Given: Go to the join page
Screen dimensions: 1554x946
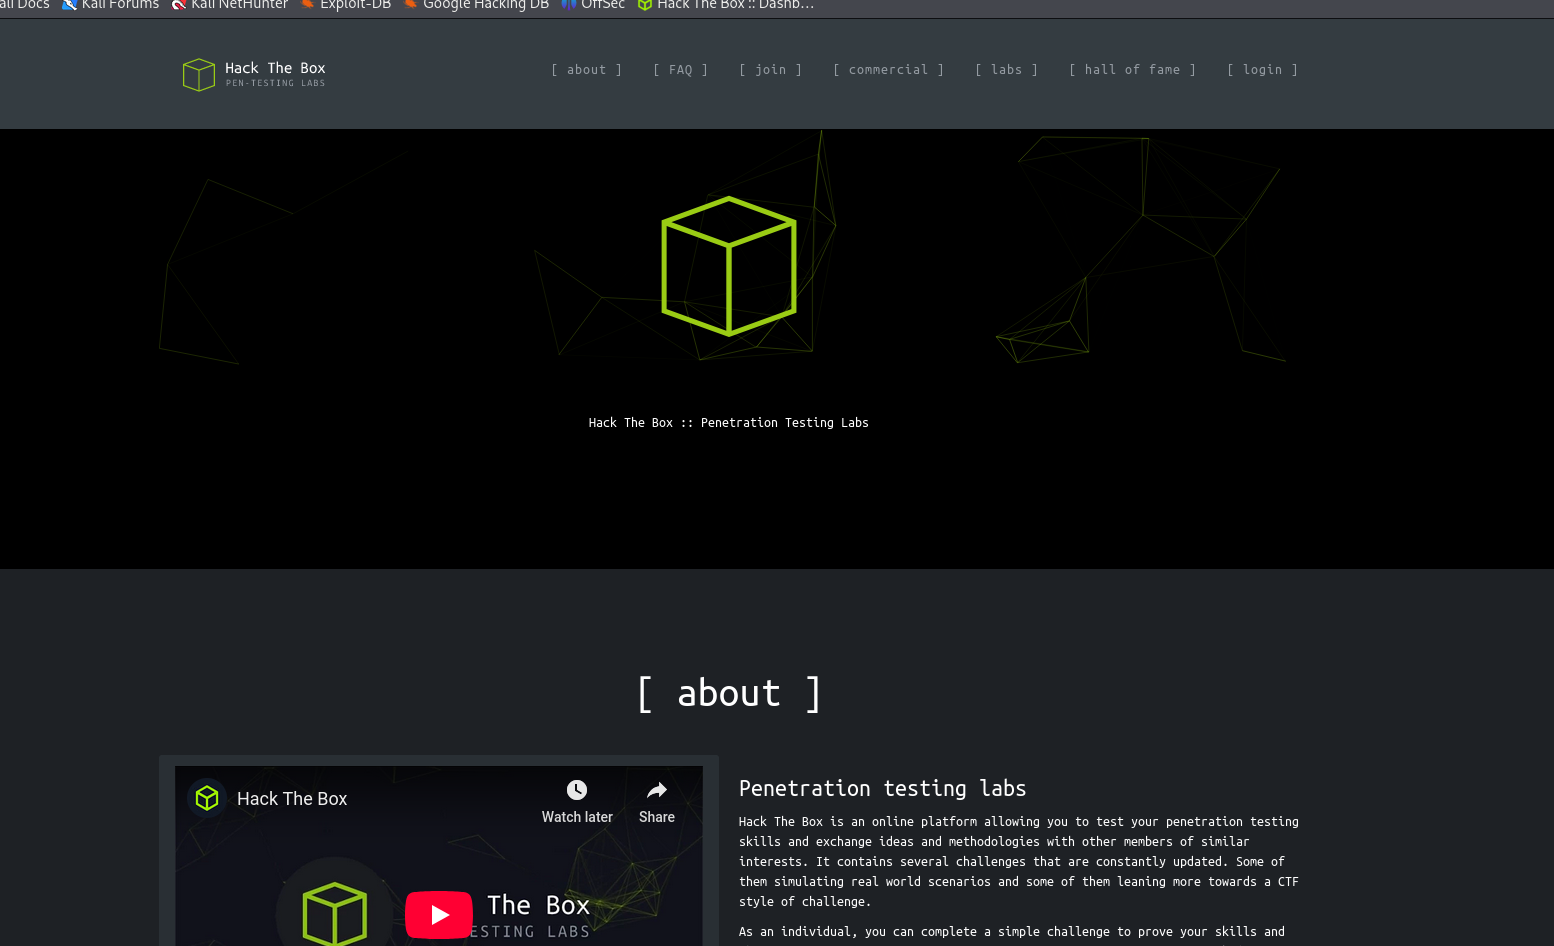Looking at the screenshot, I should tap(771, 70).
